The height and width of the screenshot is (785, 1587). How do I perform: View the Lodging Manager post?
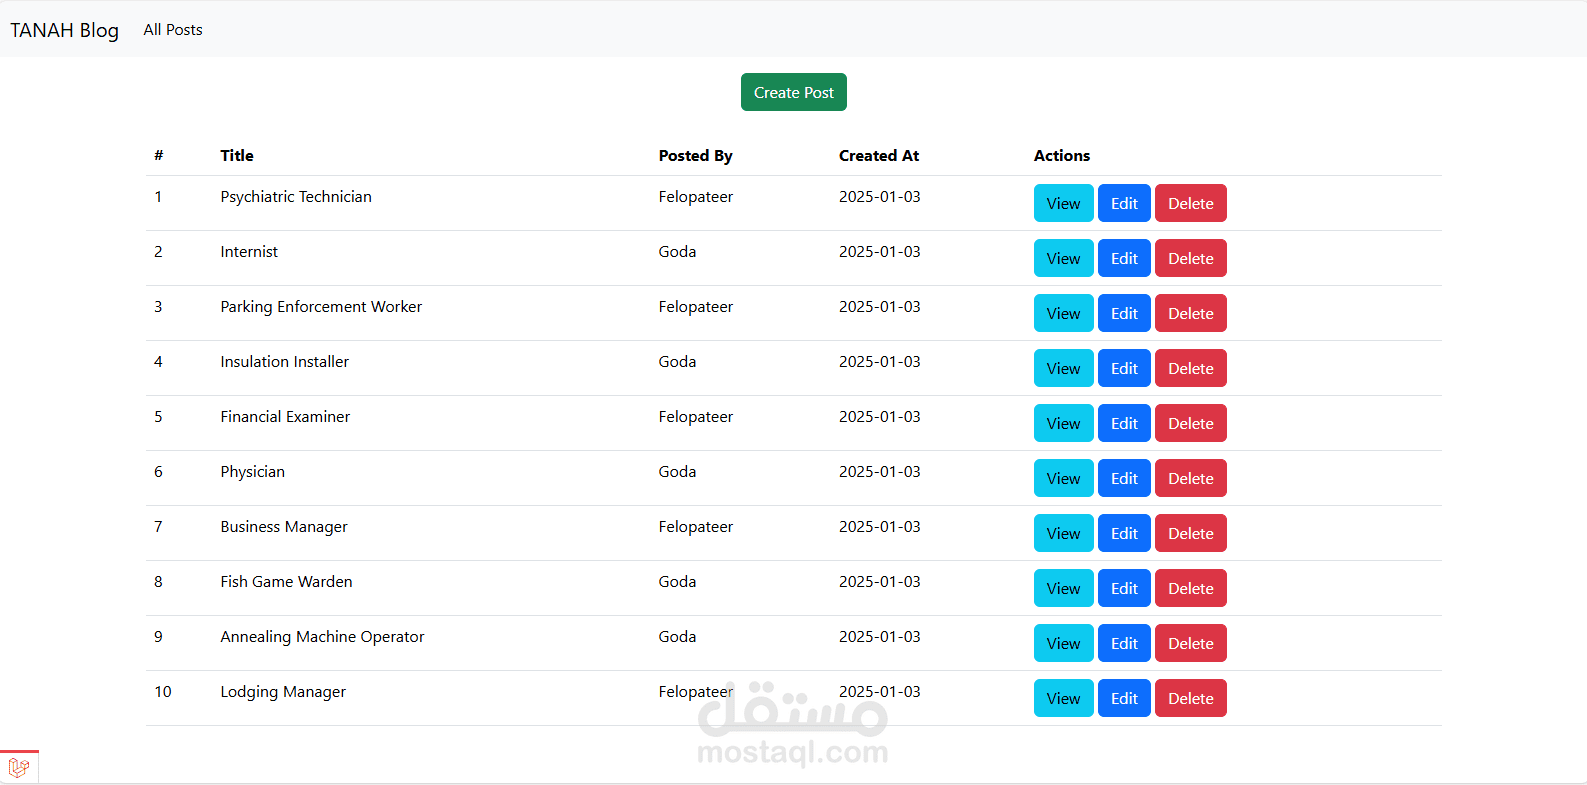[1063, 698]
